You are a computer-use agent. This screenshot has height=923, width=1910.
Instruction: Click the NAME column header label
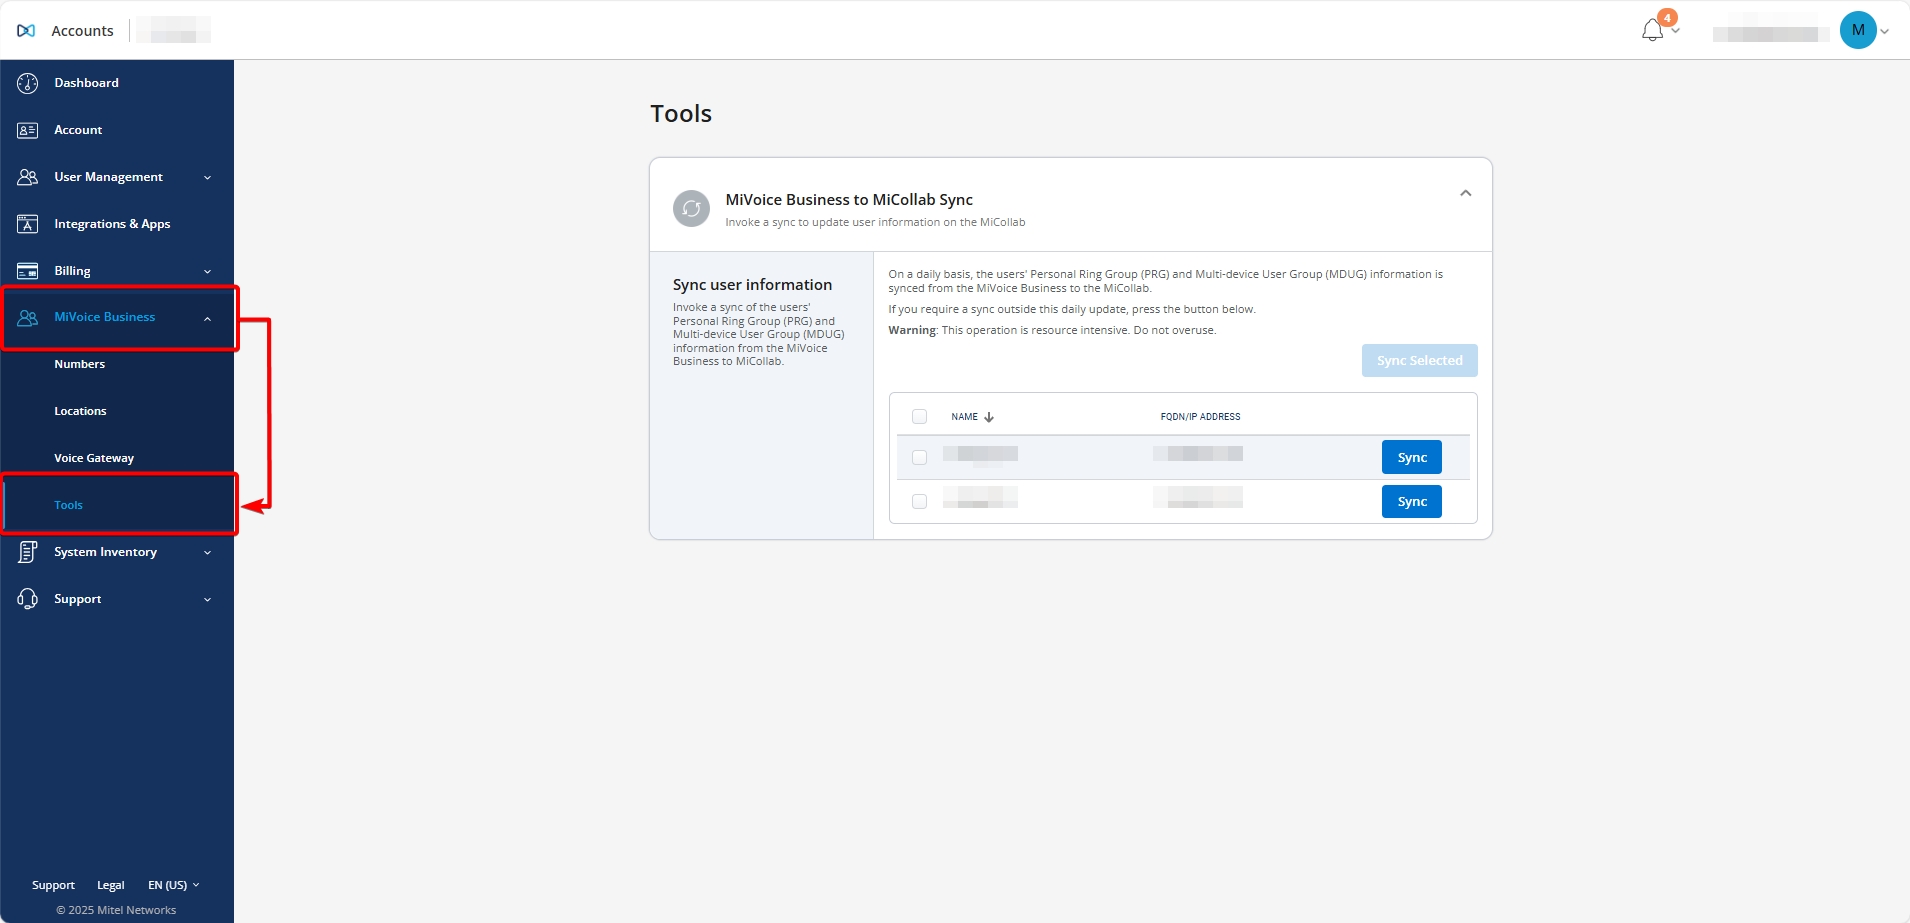click(964, 417)
